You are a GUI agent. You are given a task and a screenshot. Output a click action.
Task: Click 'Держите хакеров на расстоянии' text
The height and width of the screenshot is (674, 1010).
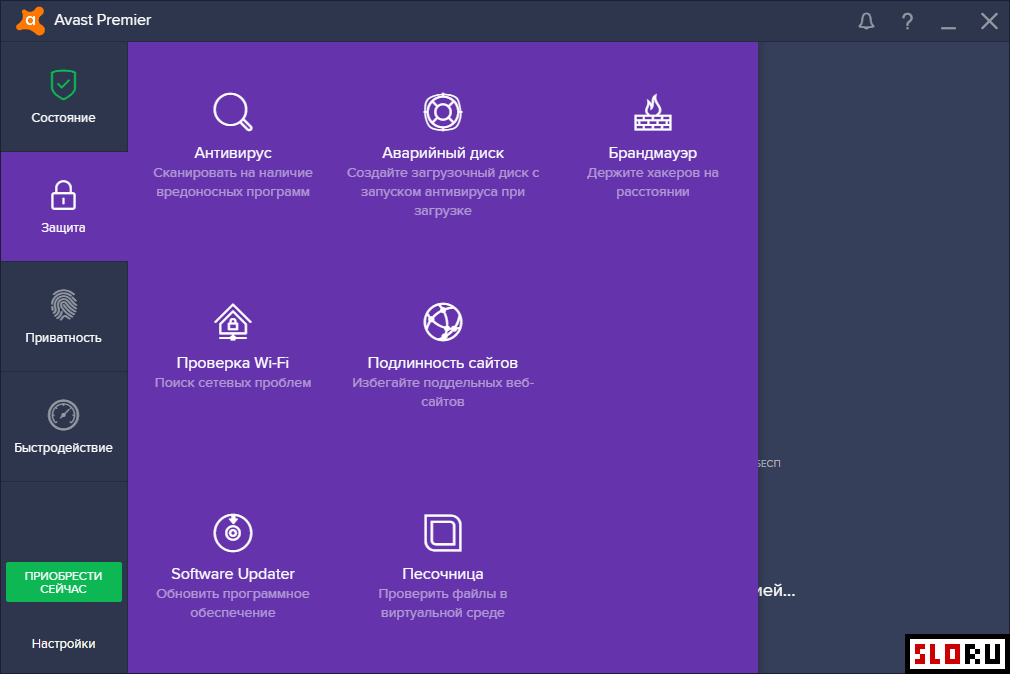[653, 182]
